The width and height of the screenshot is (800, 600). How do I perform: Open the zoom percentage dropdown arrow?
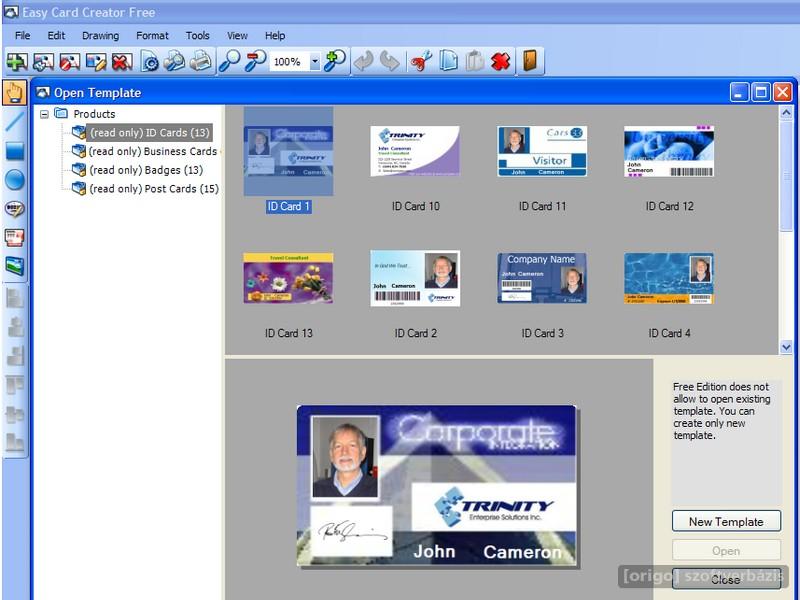(315, 62)
